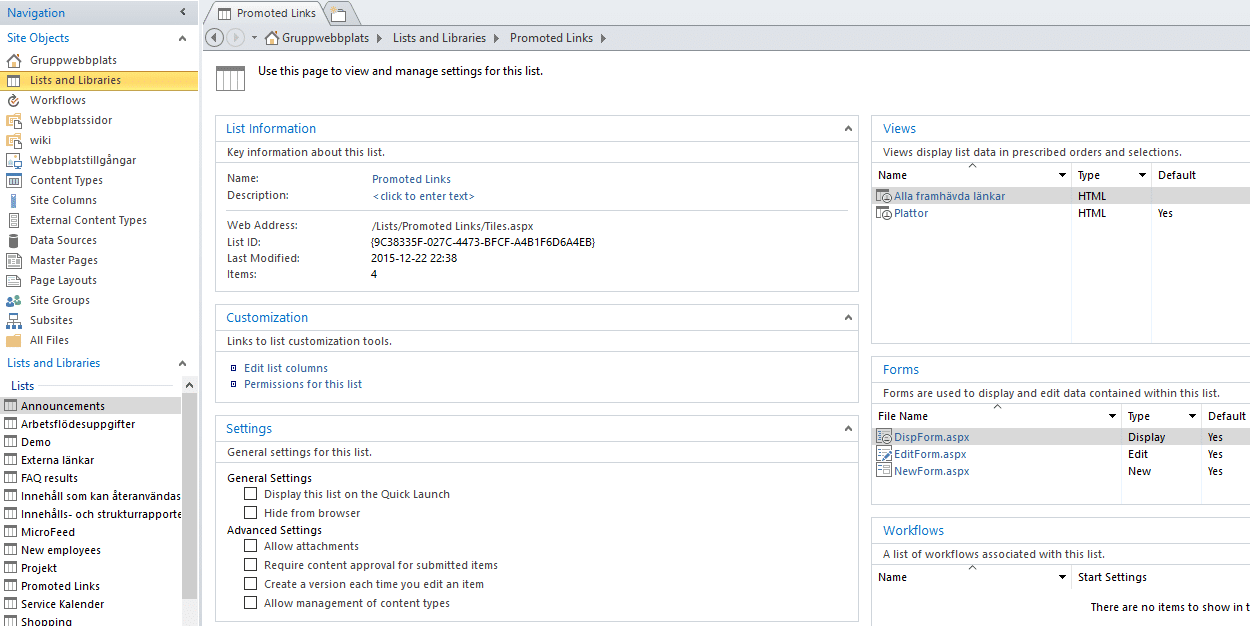The image size is (1250, 626).
Task: Click the Subsites icon in navigation
Action: coord(13,320)
